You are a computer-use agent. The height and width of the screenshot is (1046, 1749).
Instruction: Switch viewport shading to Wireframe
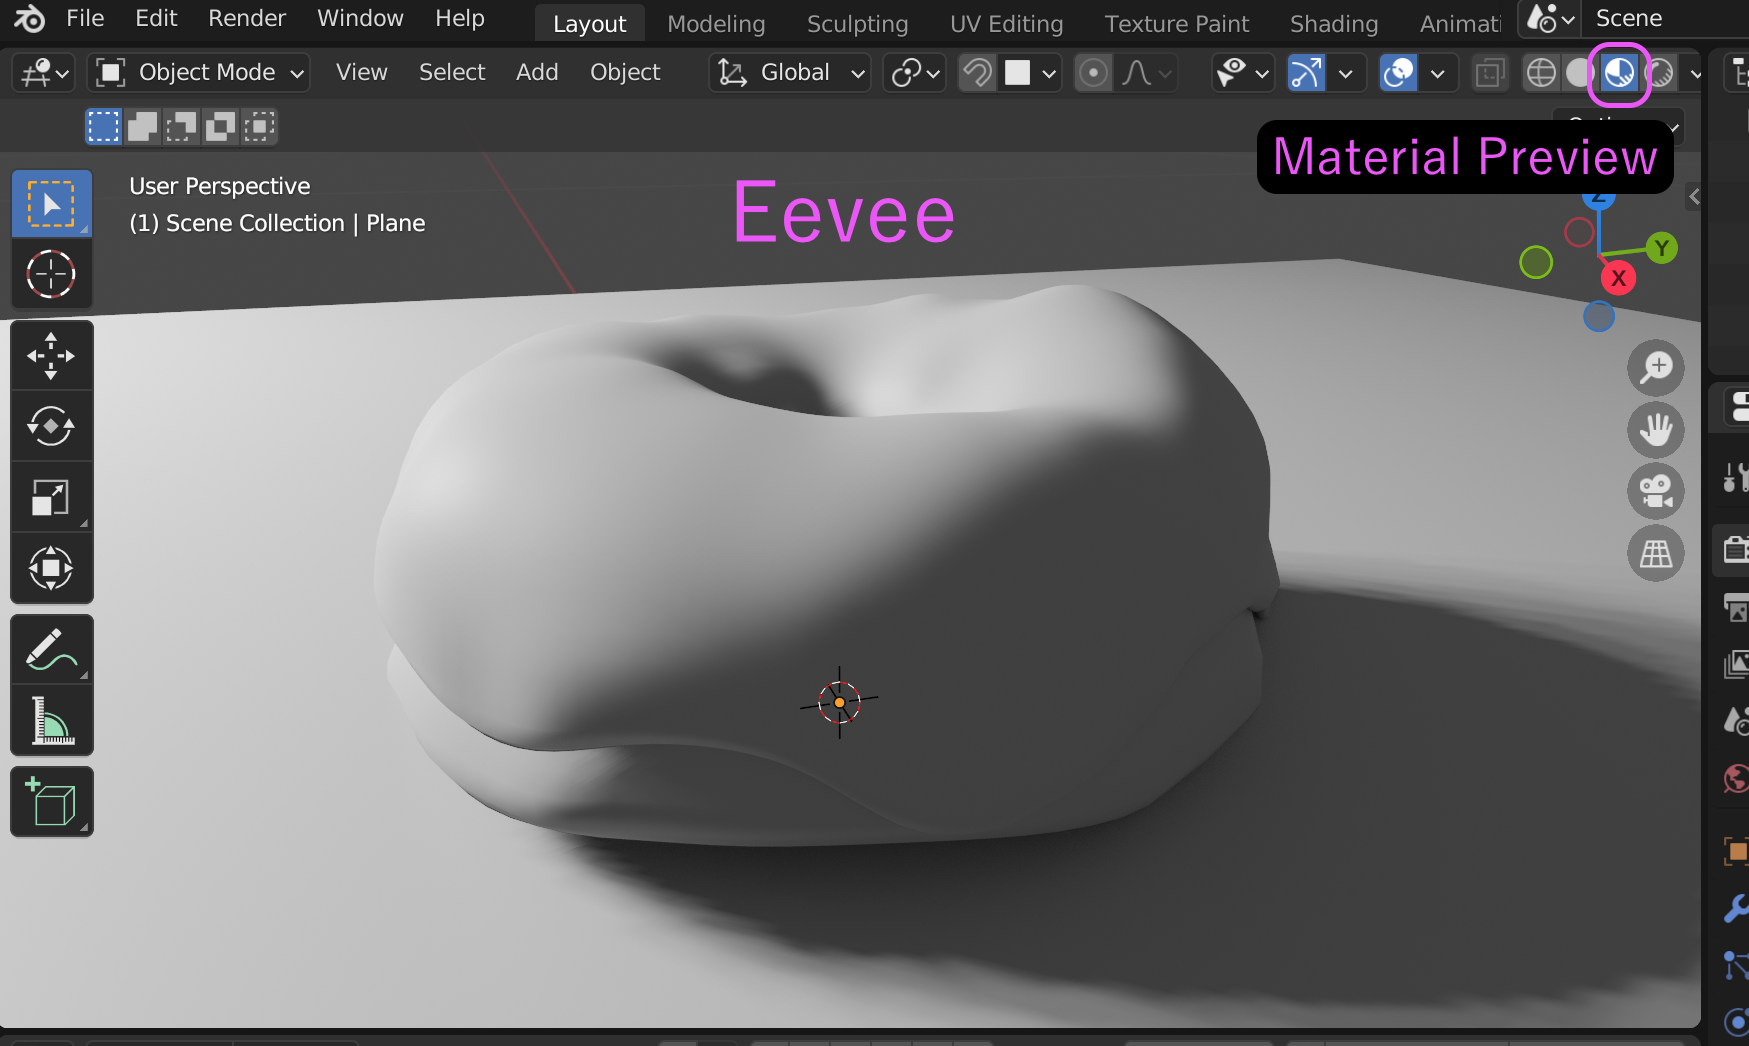pos(1541,72)
